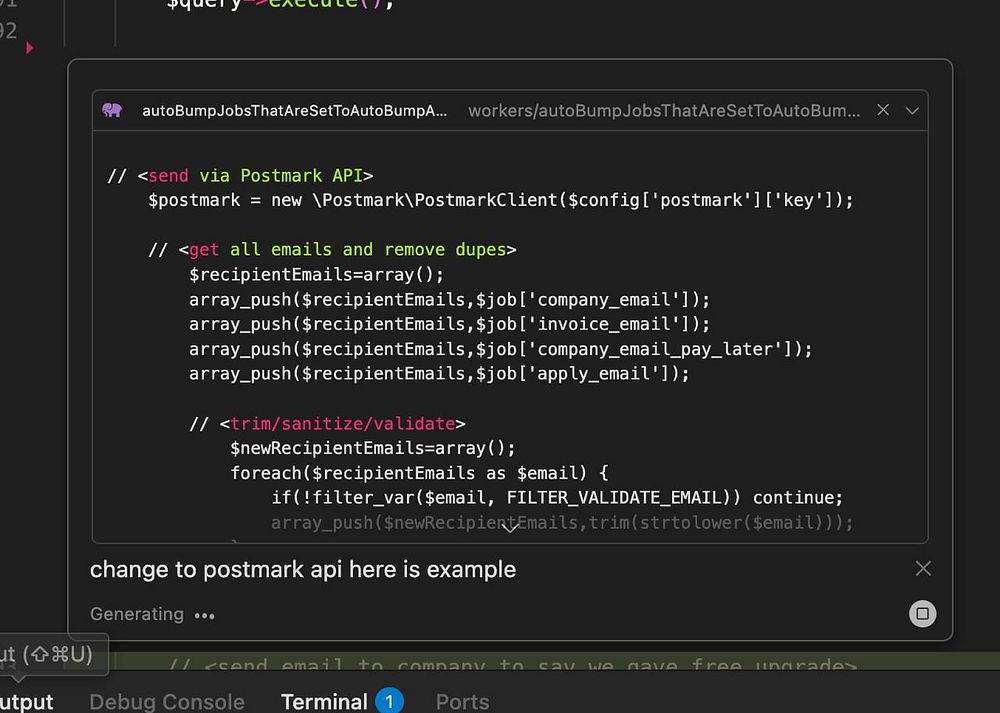The image size is (1000, 713).
Task: Click the line '$recipientEmails=array();'
Action: 316,275
